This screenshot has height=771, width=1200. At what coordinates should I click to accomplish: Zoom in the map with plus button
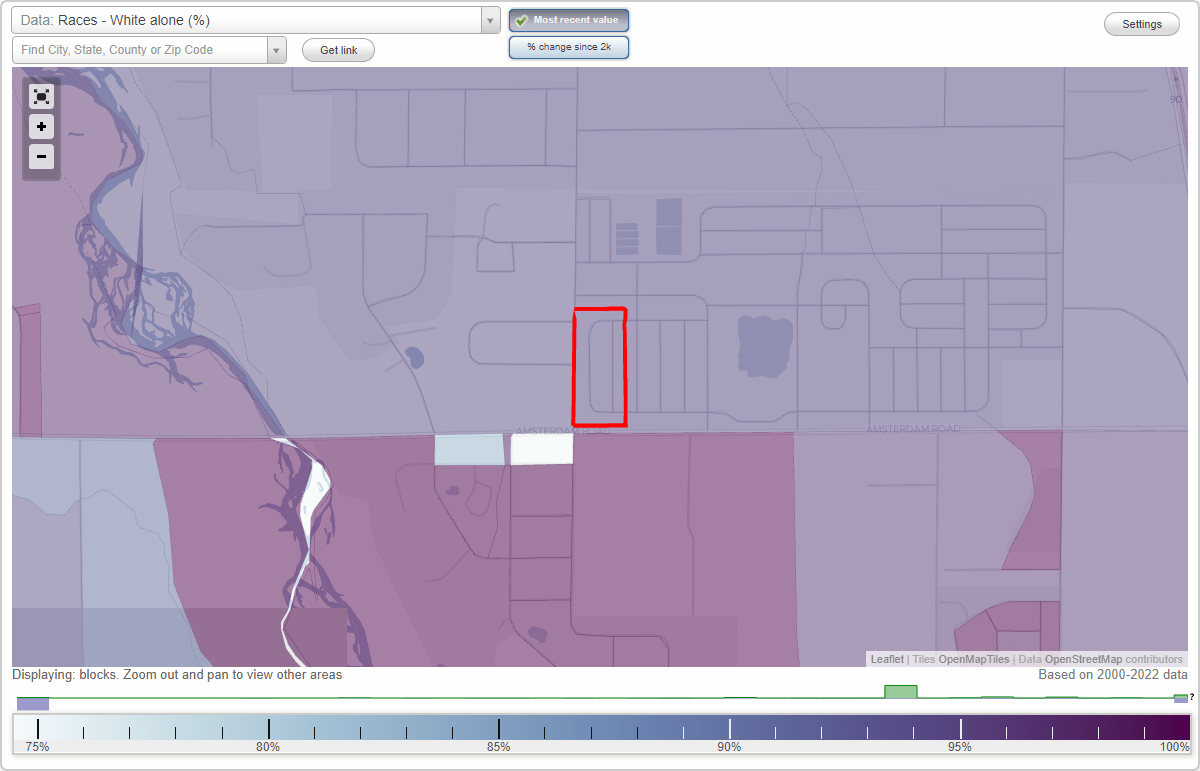point(41,127)
